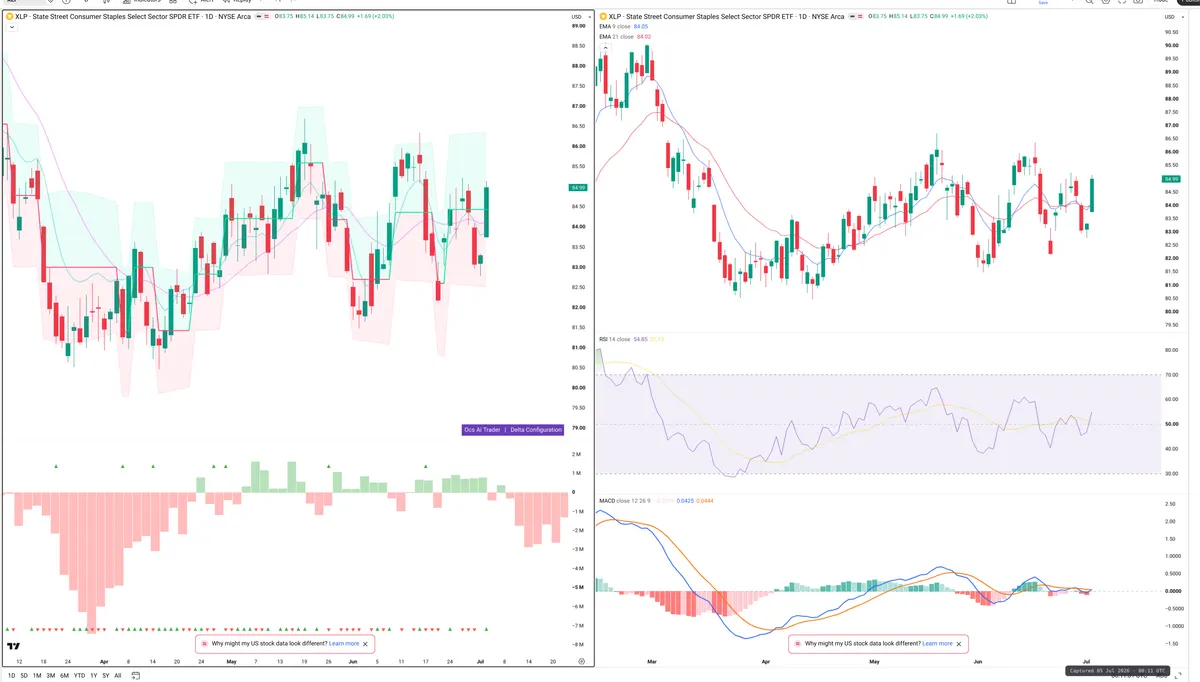Viewport: 1200px width, 682px height.
Task: Click 84.99 price label on left price axis
Action: (x=578, y=188)
